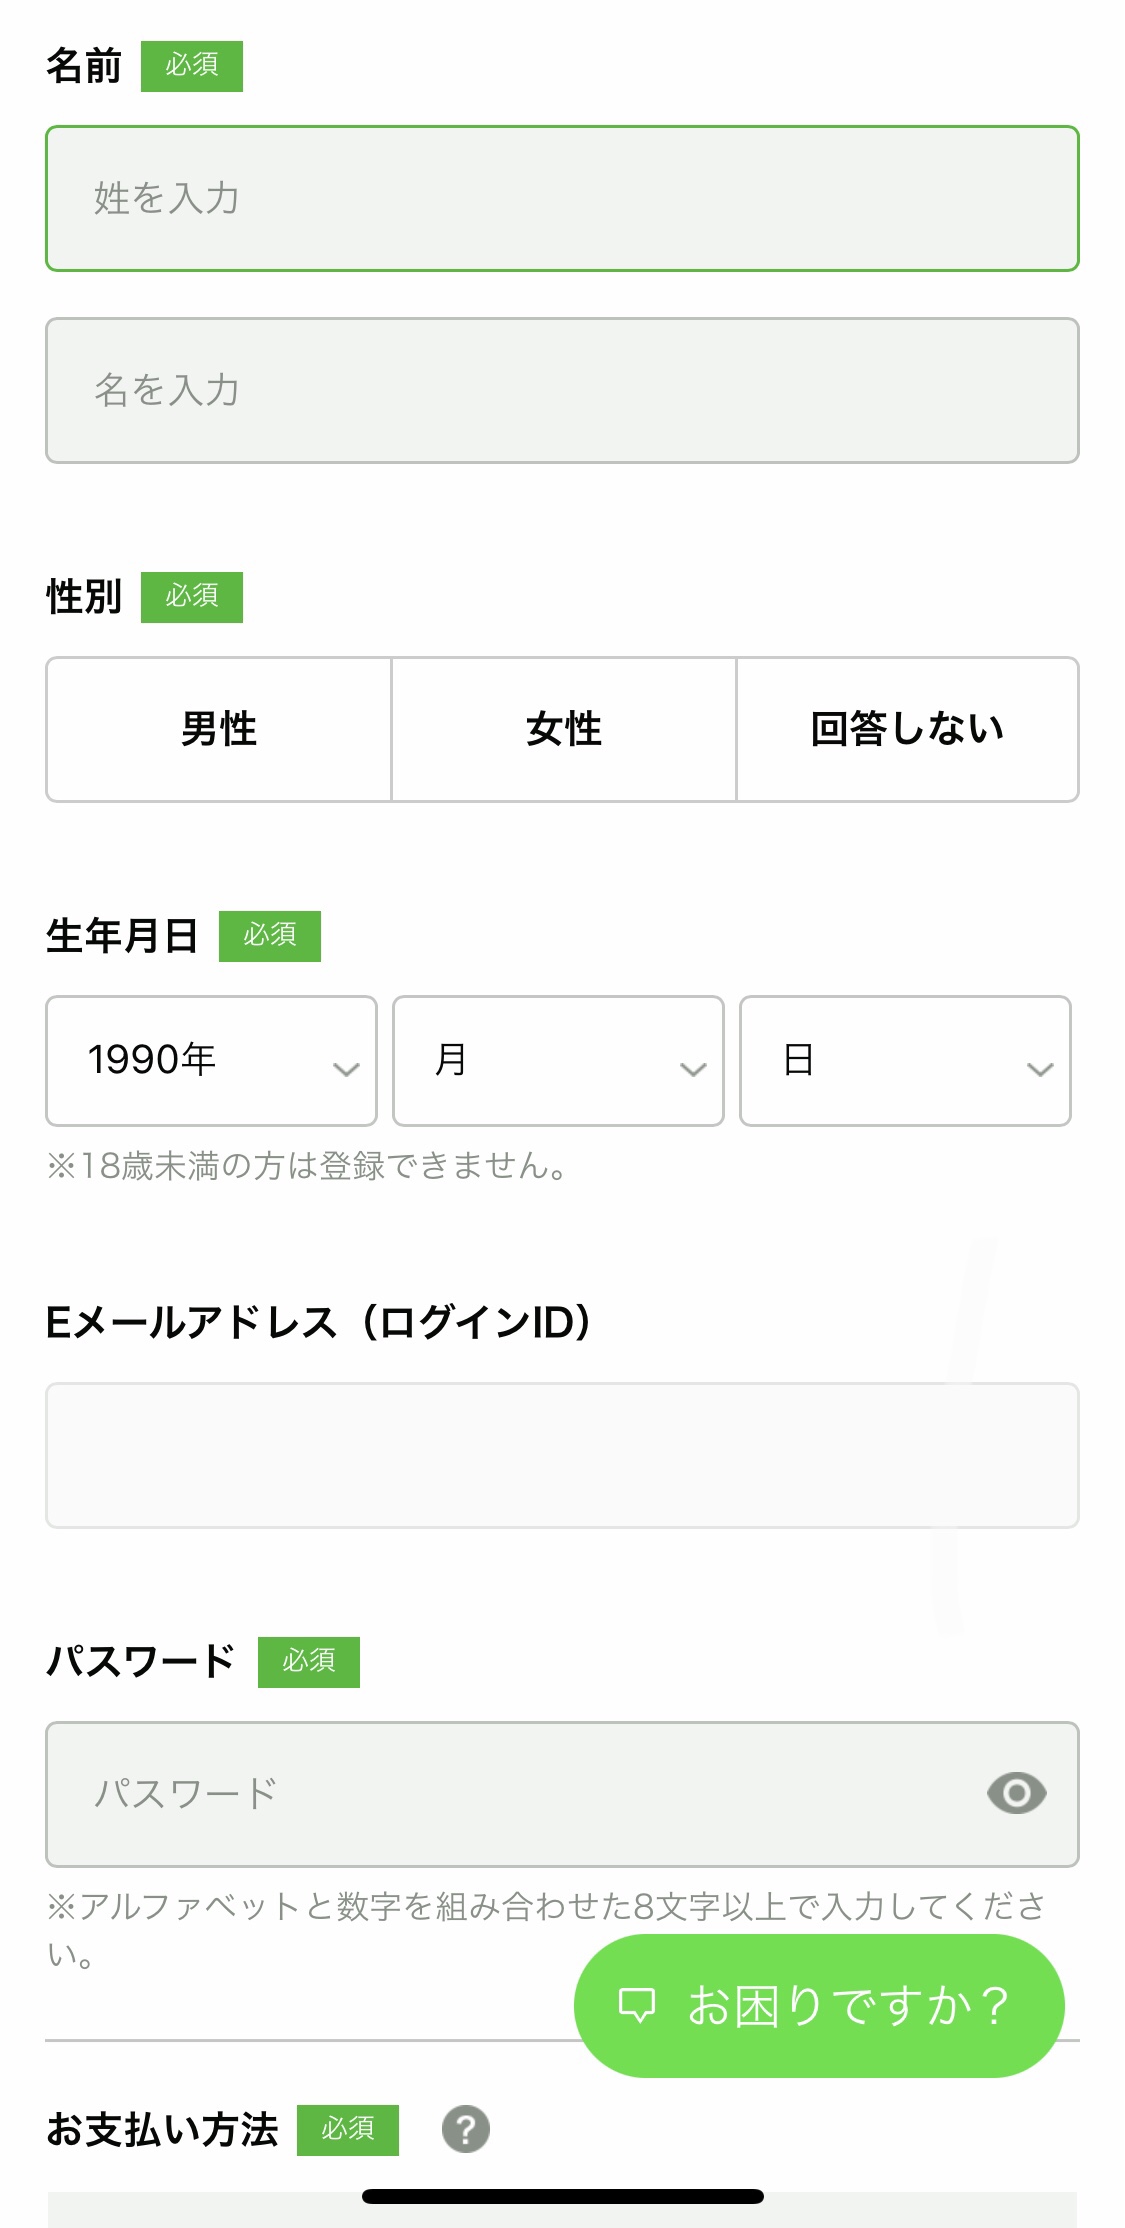
Task: Click the 必須 badge next to お支払い方法
Action: click(348, 2129)
